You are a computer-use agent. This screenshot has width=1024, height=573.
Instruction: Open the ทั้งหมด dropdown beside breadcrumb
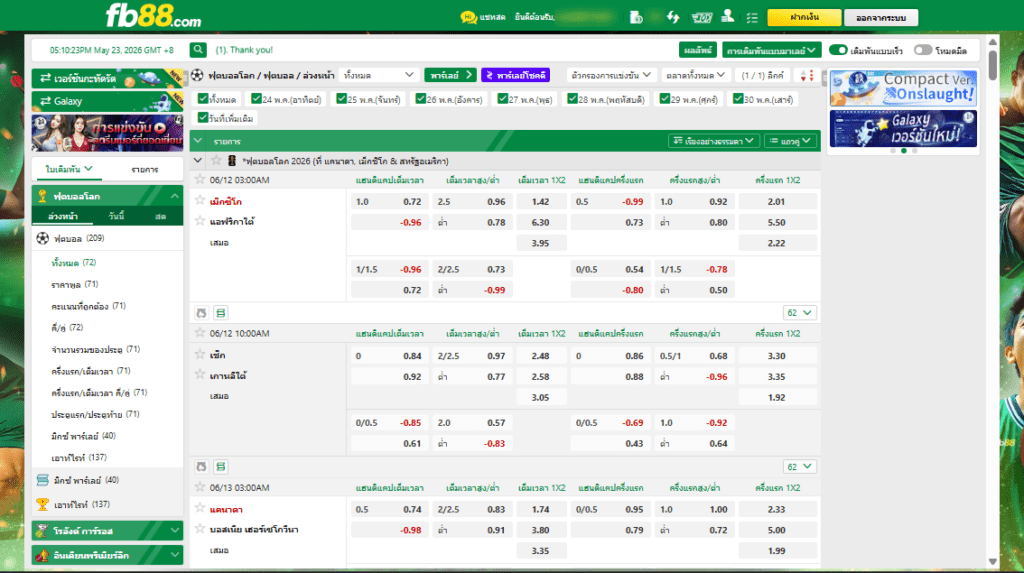[x=379, y=75]
